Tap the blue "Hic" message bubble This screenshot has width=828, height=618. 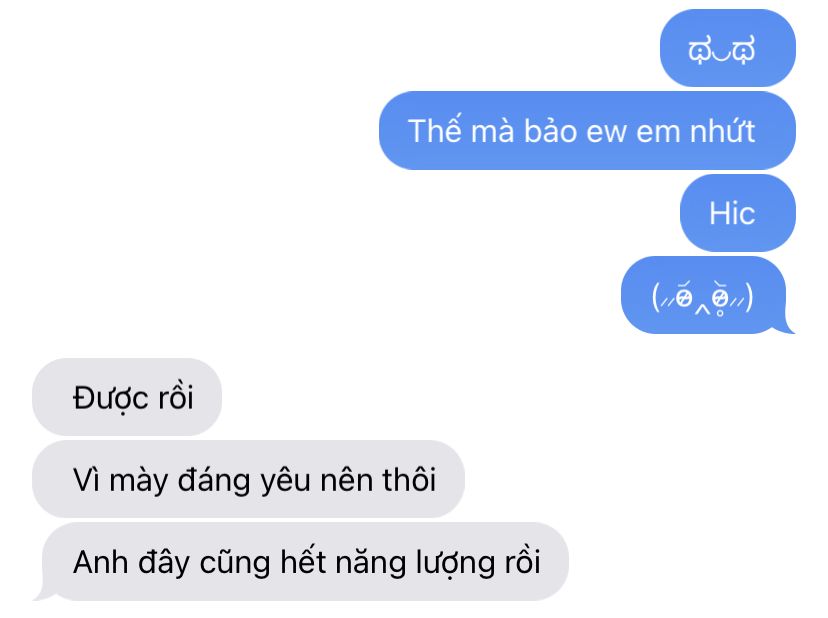point(738,213)
